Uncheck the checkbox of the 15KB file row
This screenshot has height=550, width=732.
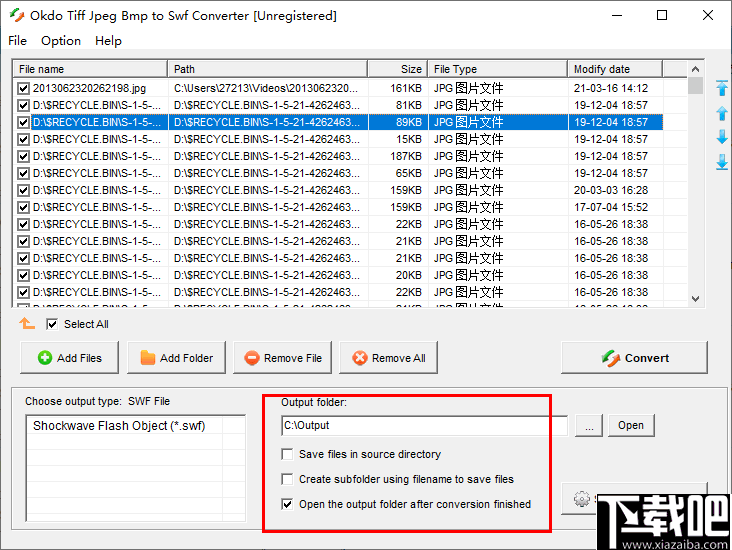(x=23, y=139)
